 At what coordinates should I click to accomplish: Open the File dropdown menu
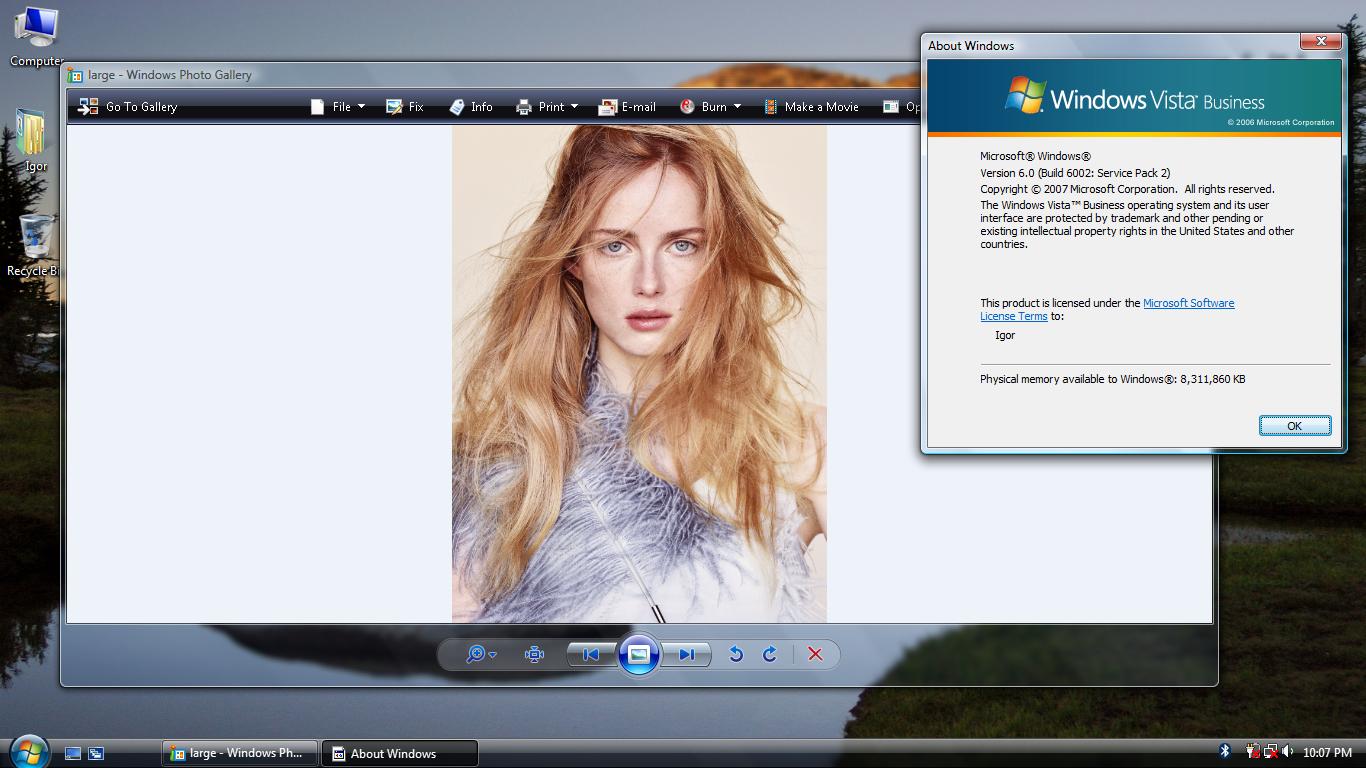tap(339, 107)
